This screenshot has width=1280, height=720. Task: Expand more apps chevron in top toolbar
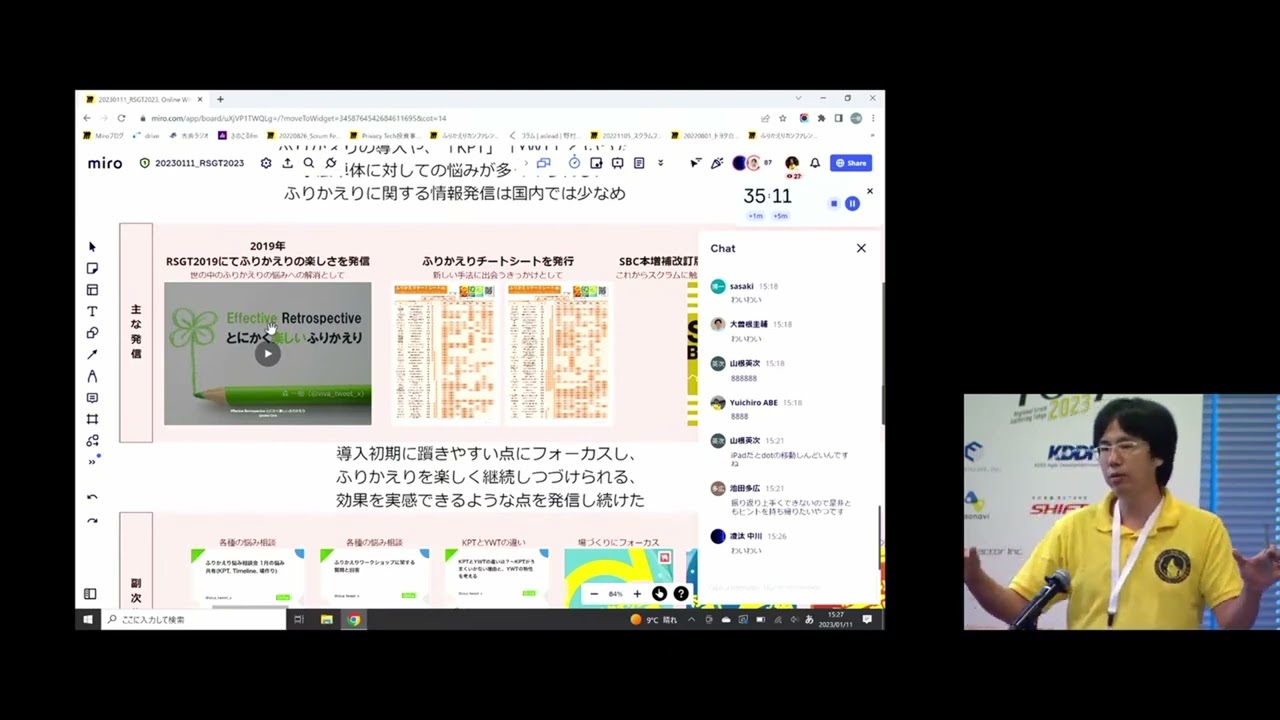660,163
